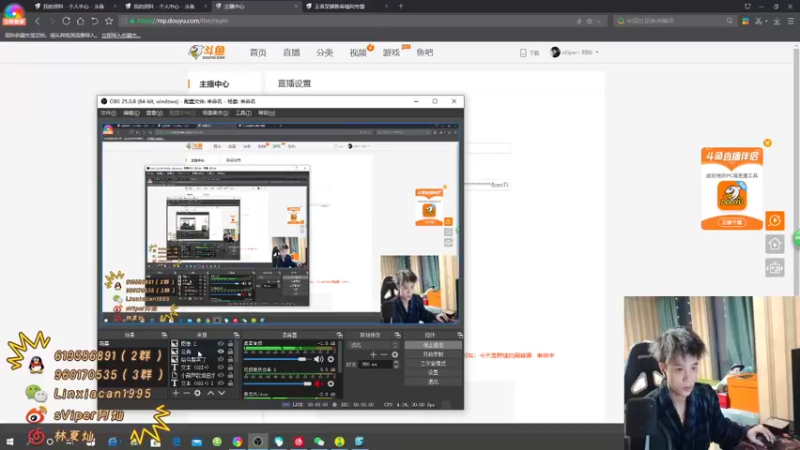This screenshot has height=450, width=800.
Task: Undock the OBS Mixer panel
Action: (339, 335)
